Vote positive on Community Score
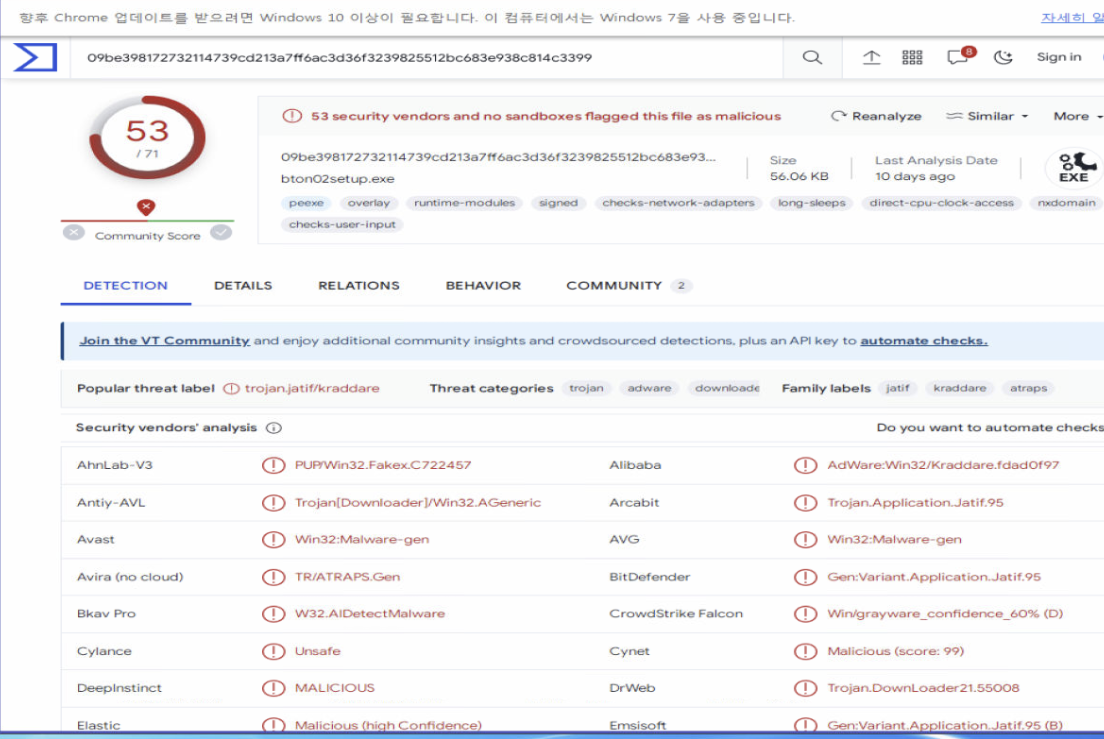1104x739 pixels. (221, 232)
